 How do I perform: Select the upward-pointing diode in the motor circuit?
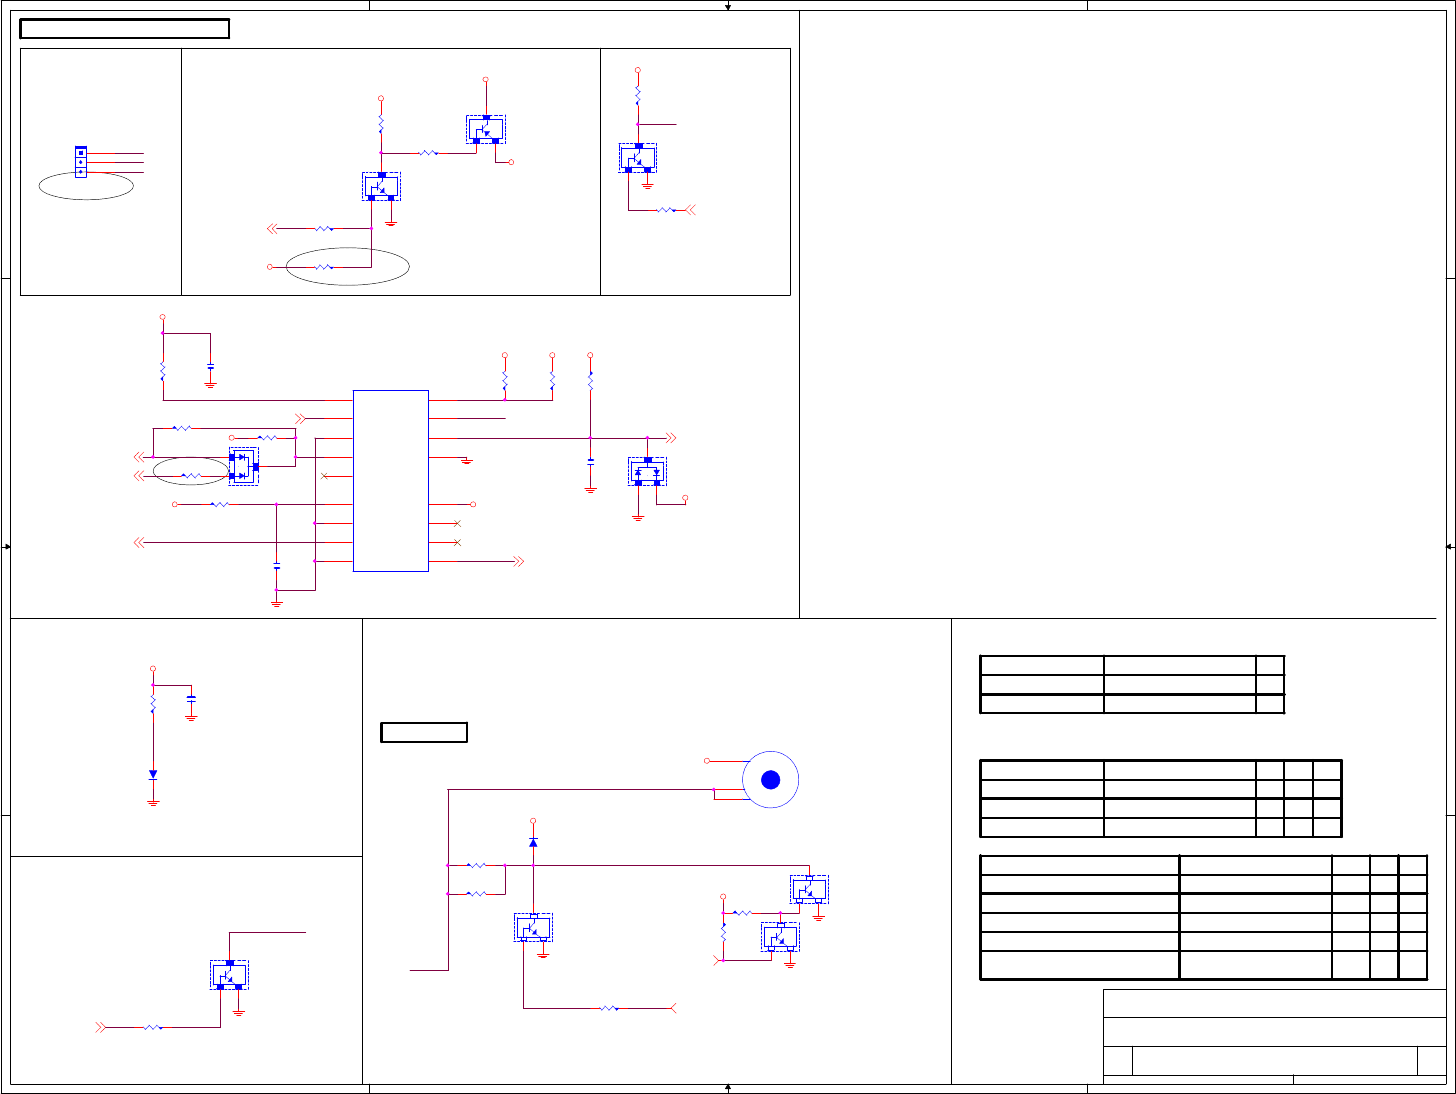click(x=533, y=843)
